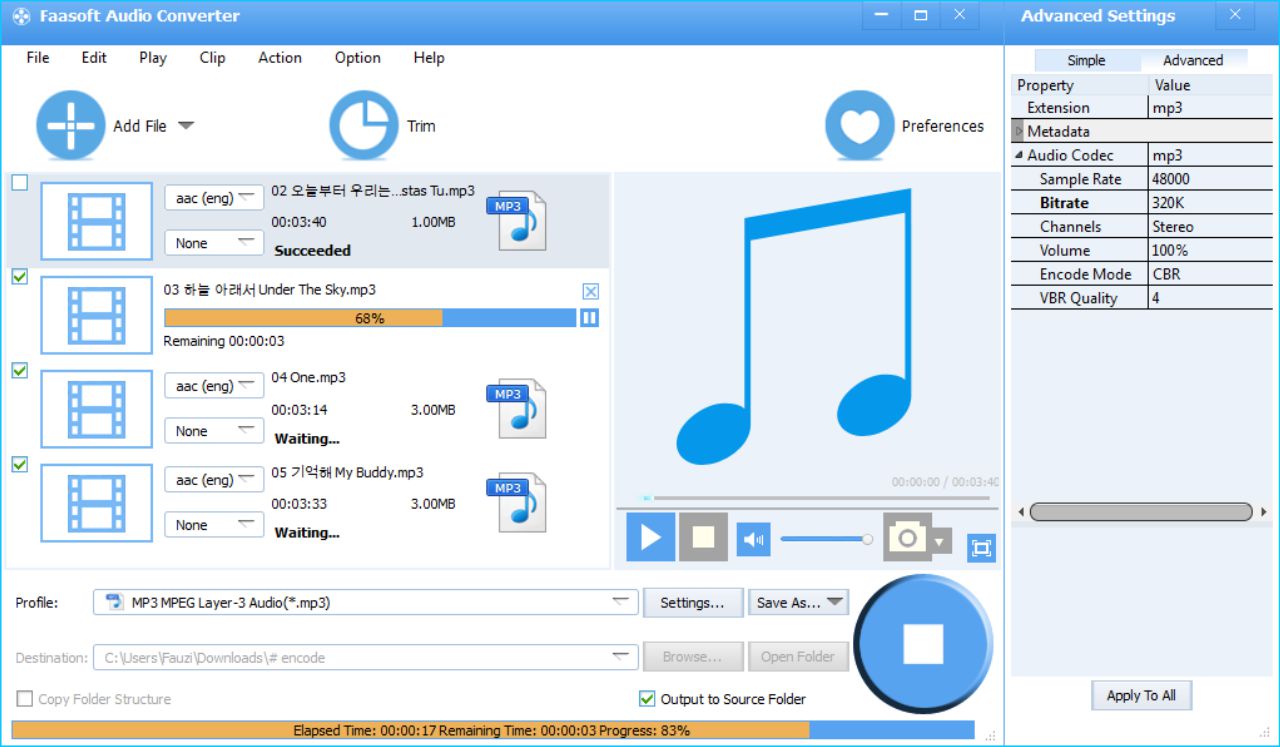The width and height of the screenshot is (1280, 747).
Task: Click Apply To All button
Action: [x=1141, y=696]
